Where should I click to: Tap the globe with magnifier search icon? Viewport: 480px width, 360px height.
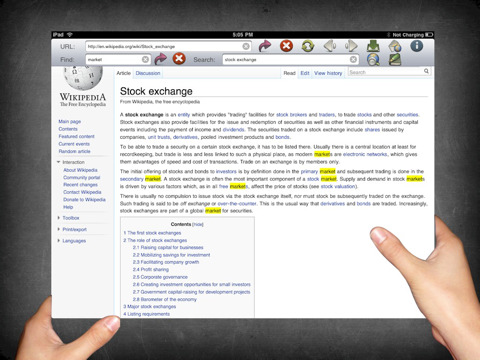click(373, 60)
